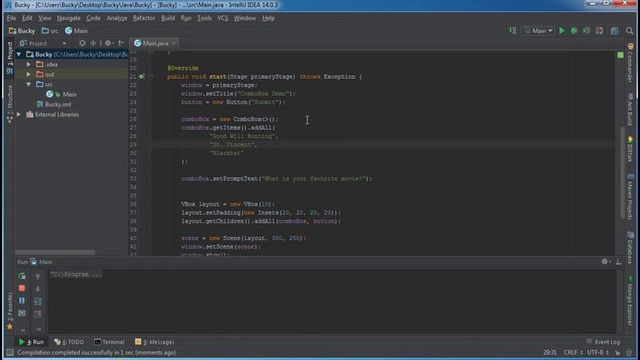640x360 pixels.
Task: Open the Help menu
Action: click(x=268, y=18)
